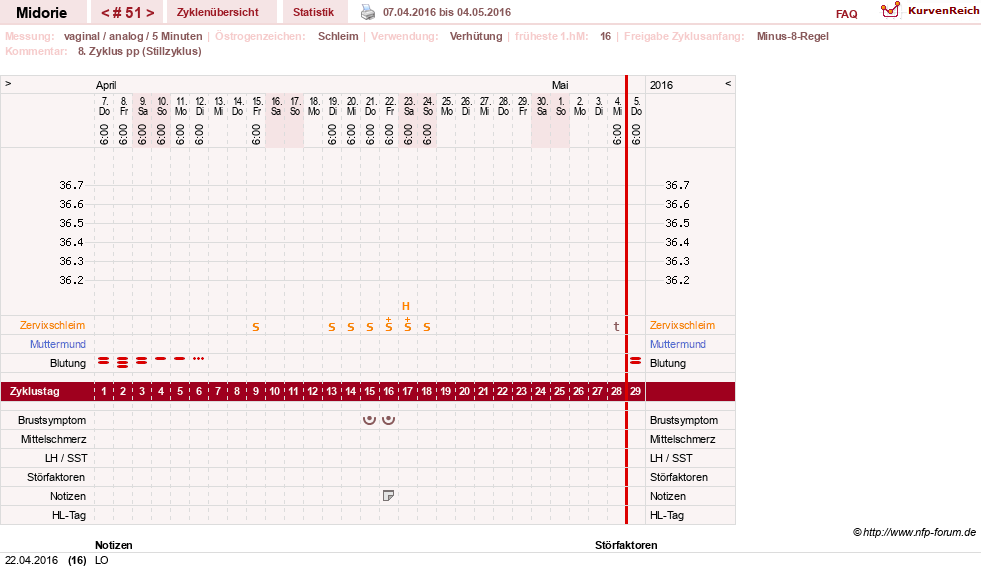The image size is (981, 584).
Task: Click breast symptom icon on cycle day 15
Action: [x=370, y=419]
